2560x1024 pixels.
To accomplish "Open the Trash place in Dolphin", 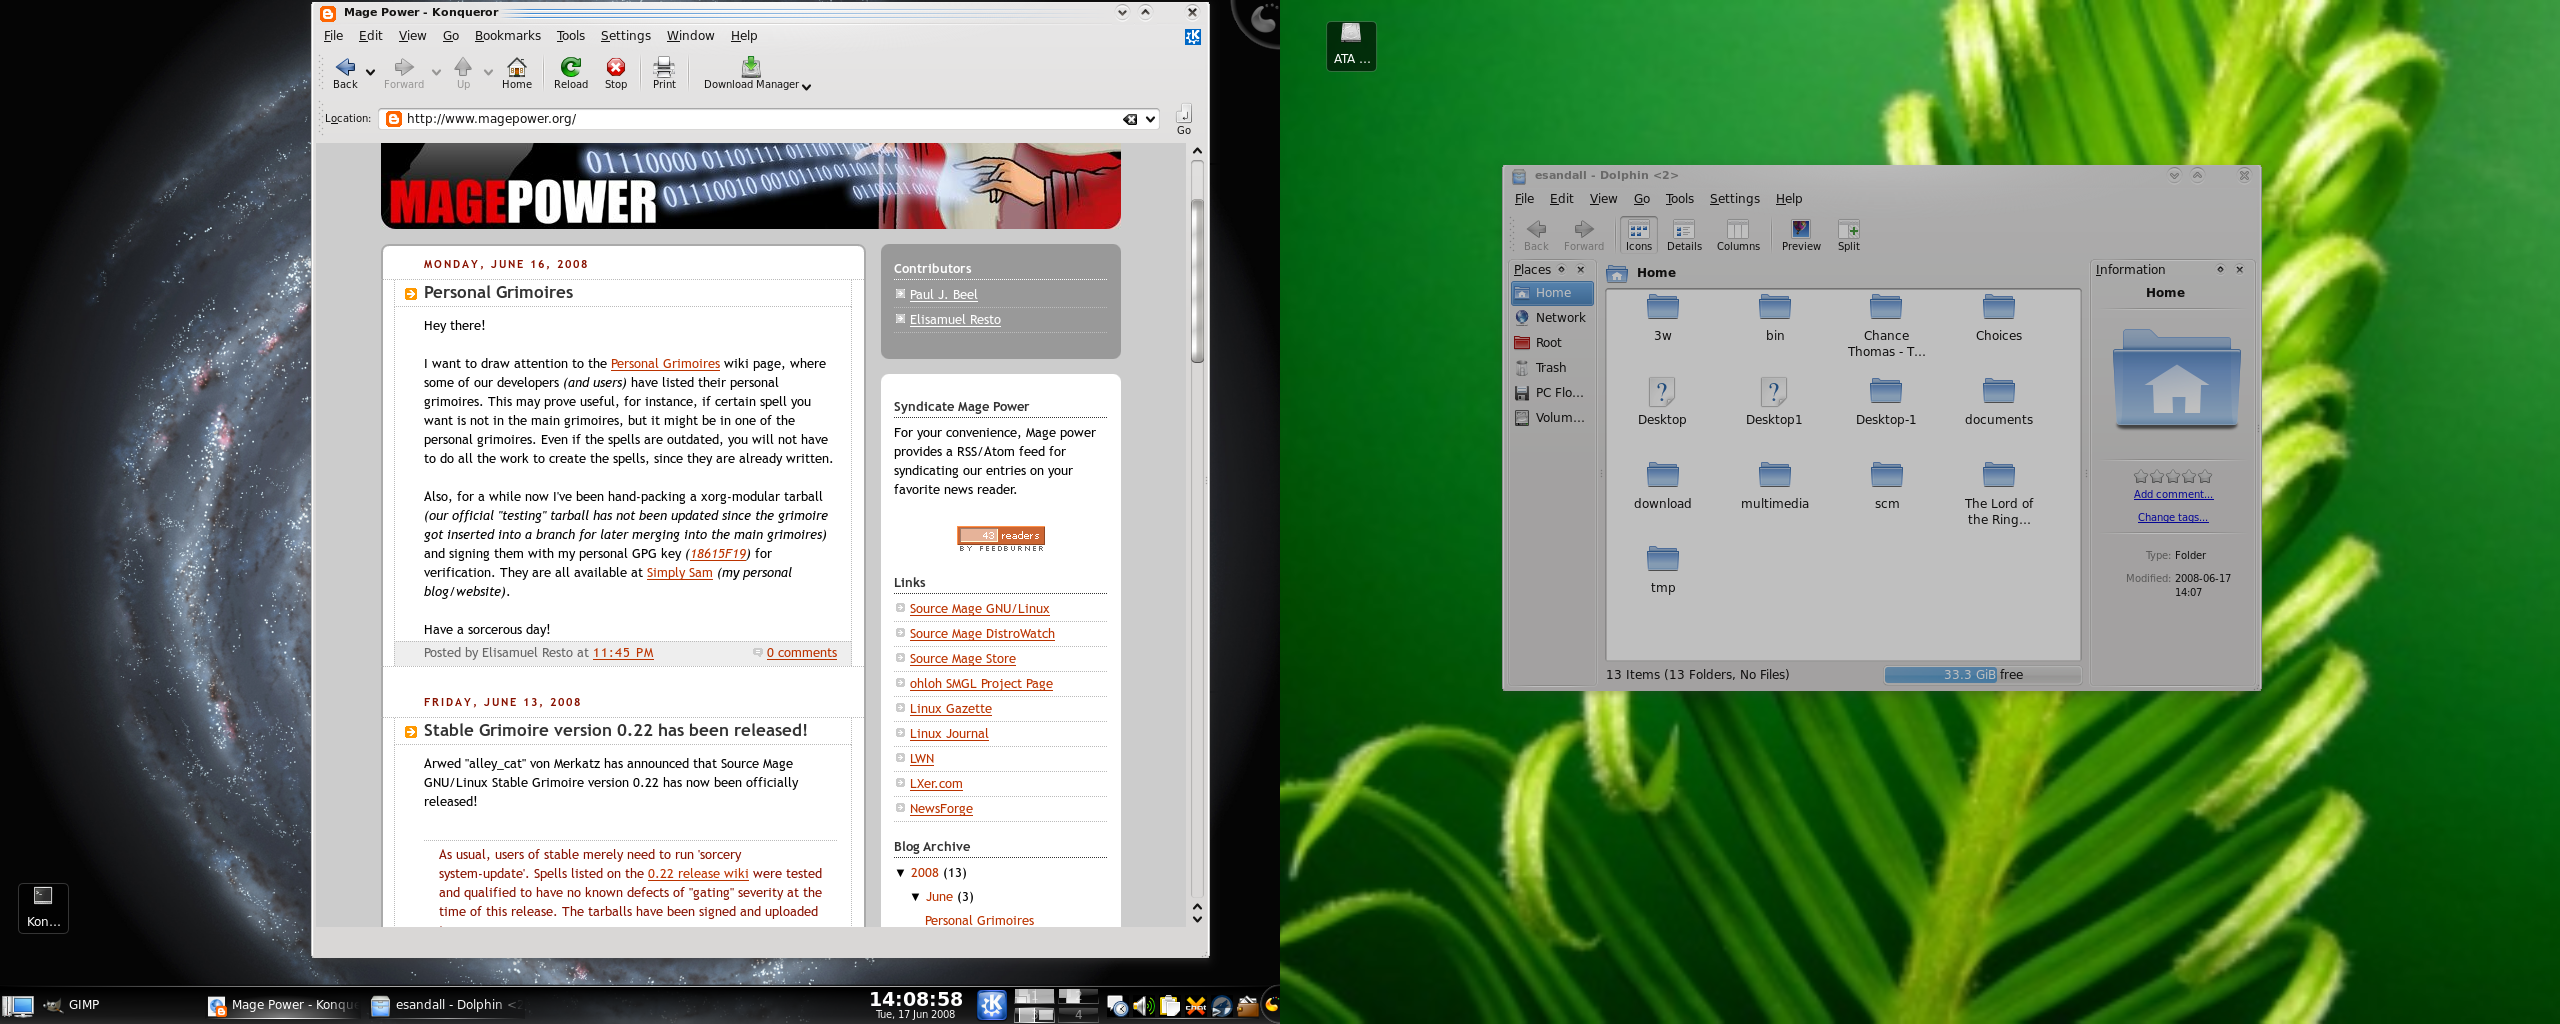I will [1550, 368].
